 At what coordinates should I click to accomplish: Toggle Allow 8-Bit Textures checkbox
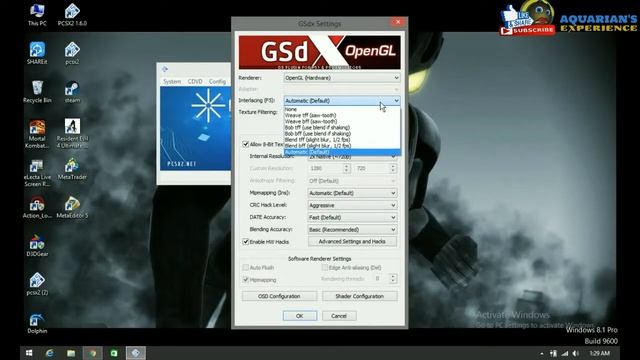(x=246, y=144)
